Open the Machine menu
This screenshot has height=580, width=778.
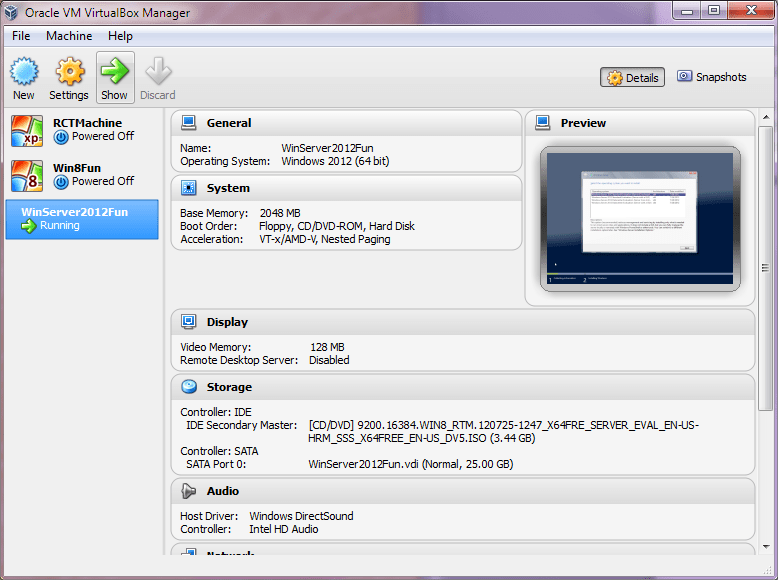pos(69,36)
